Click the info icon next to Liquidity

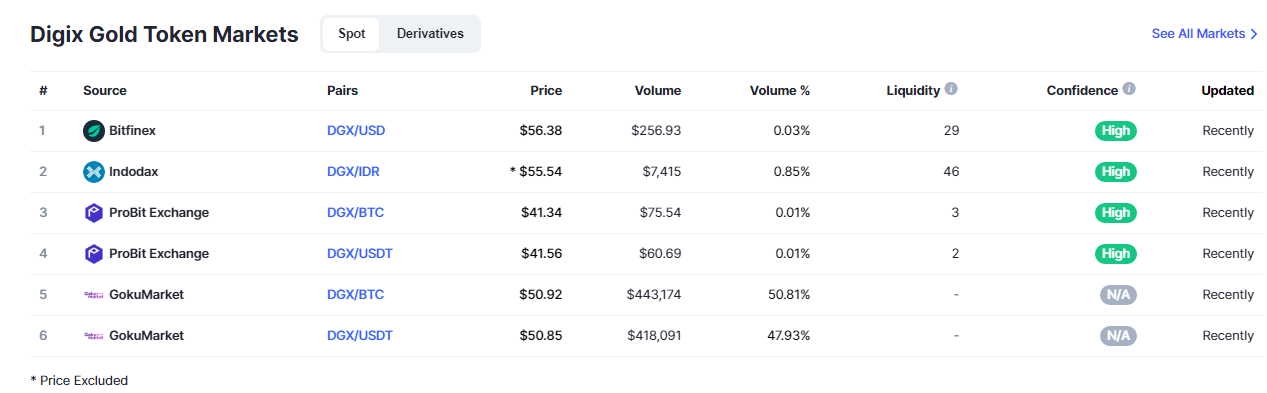[951, 89]
